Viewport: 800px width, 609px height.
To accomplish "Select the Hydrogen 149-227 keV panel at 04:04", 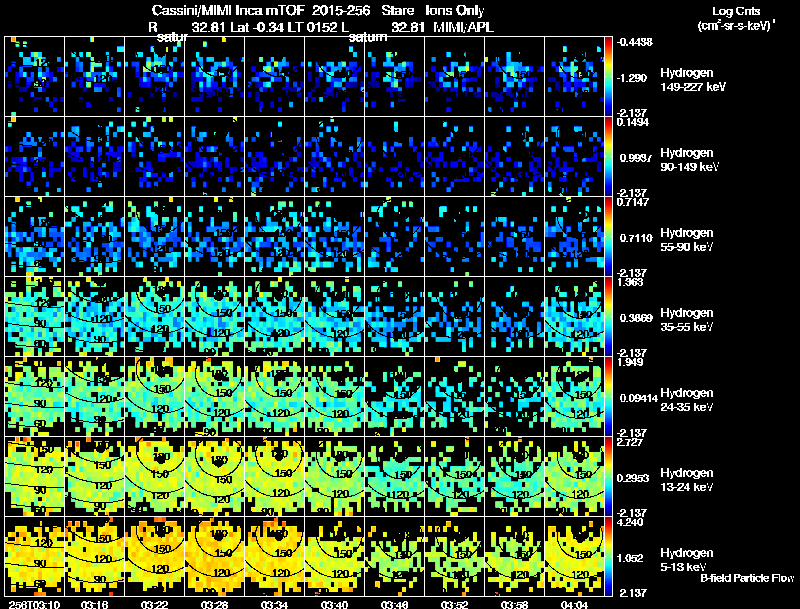I will tap(574, 76).
